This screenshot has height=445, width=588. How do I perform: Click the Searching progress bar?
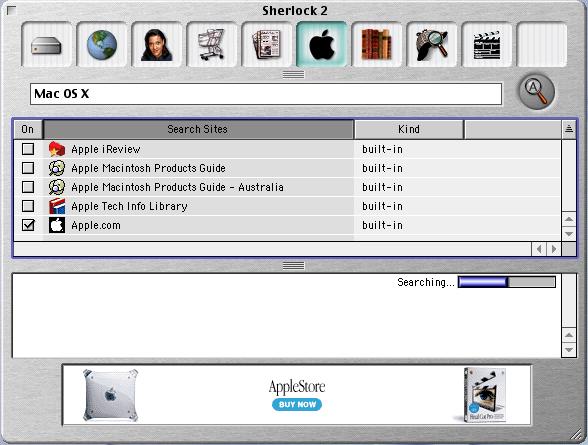coord(507,282)
